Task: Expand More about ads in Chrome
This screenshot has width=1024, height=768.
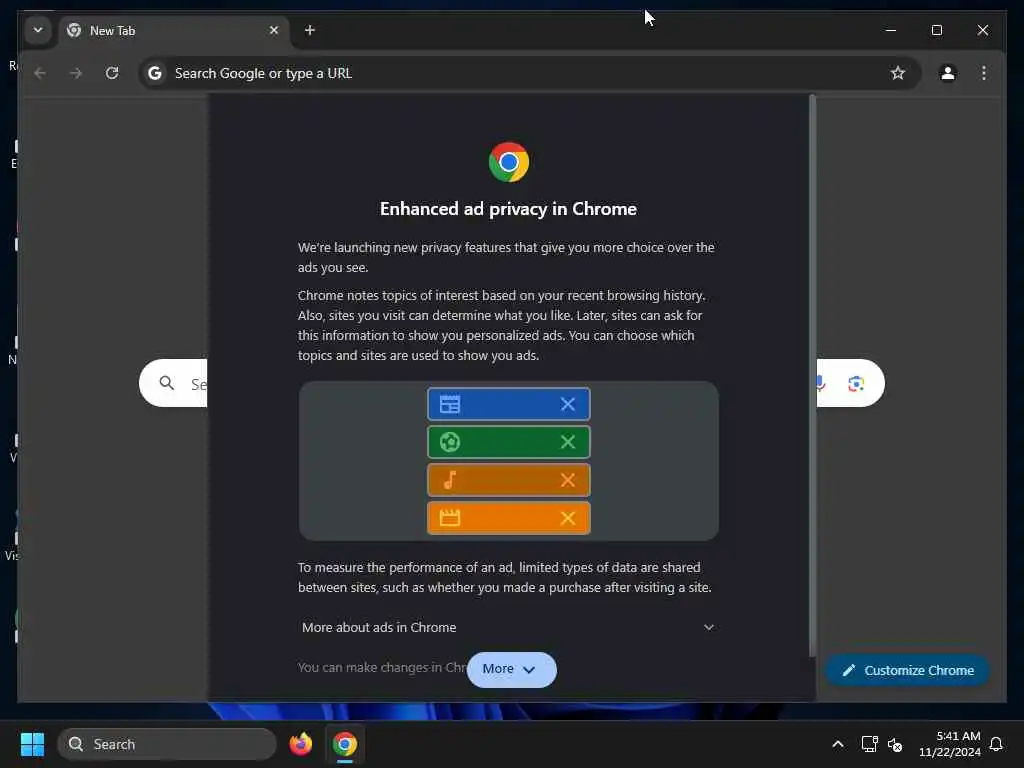Action: pyautogui.click(x=508, y=628)
